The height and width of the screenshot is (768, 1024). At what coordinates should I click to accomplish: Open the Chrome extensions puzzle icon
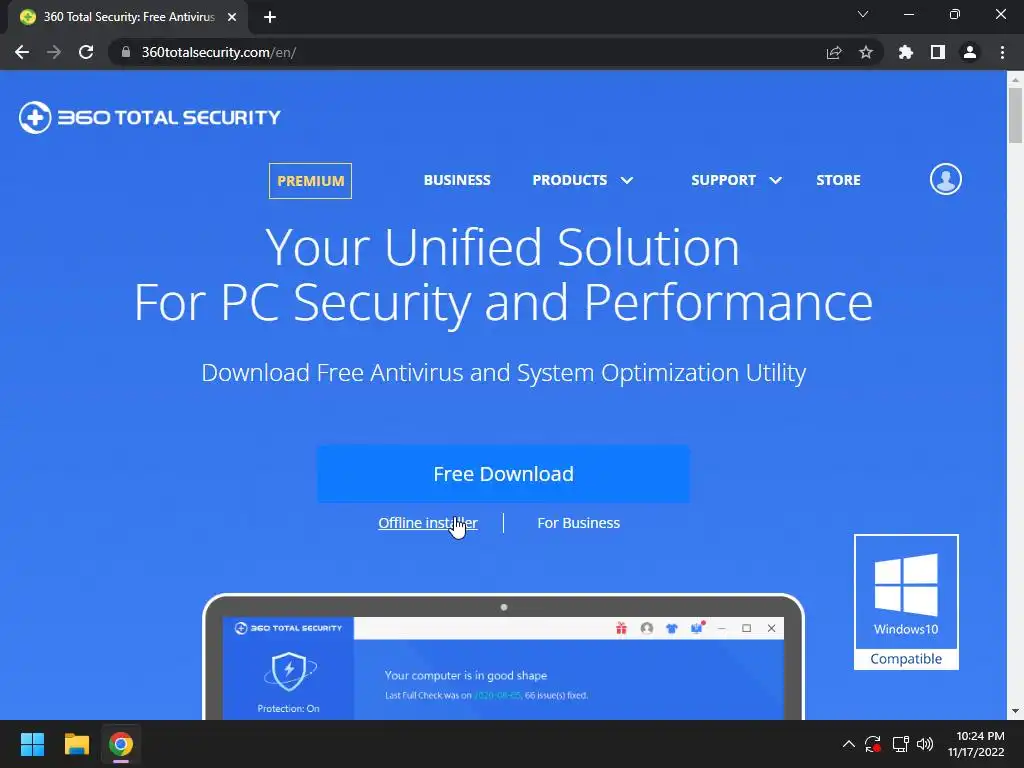(x=905, y=52)
